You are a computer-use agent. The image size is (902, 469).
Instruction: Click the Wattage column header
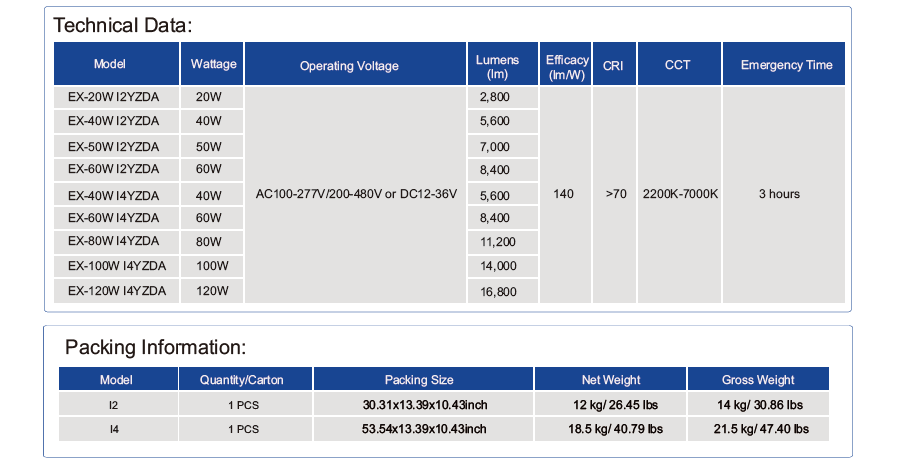[x=212, y=64]
